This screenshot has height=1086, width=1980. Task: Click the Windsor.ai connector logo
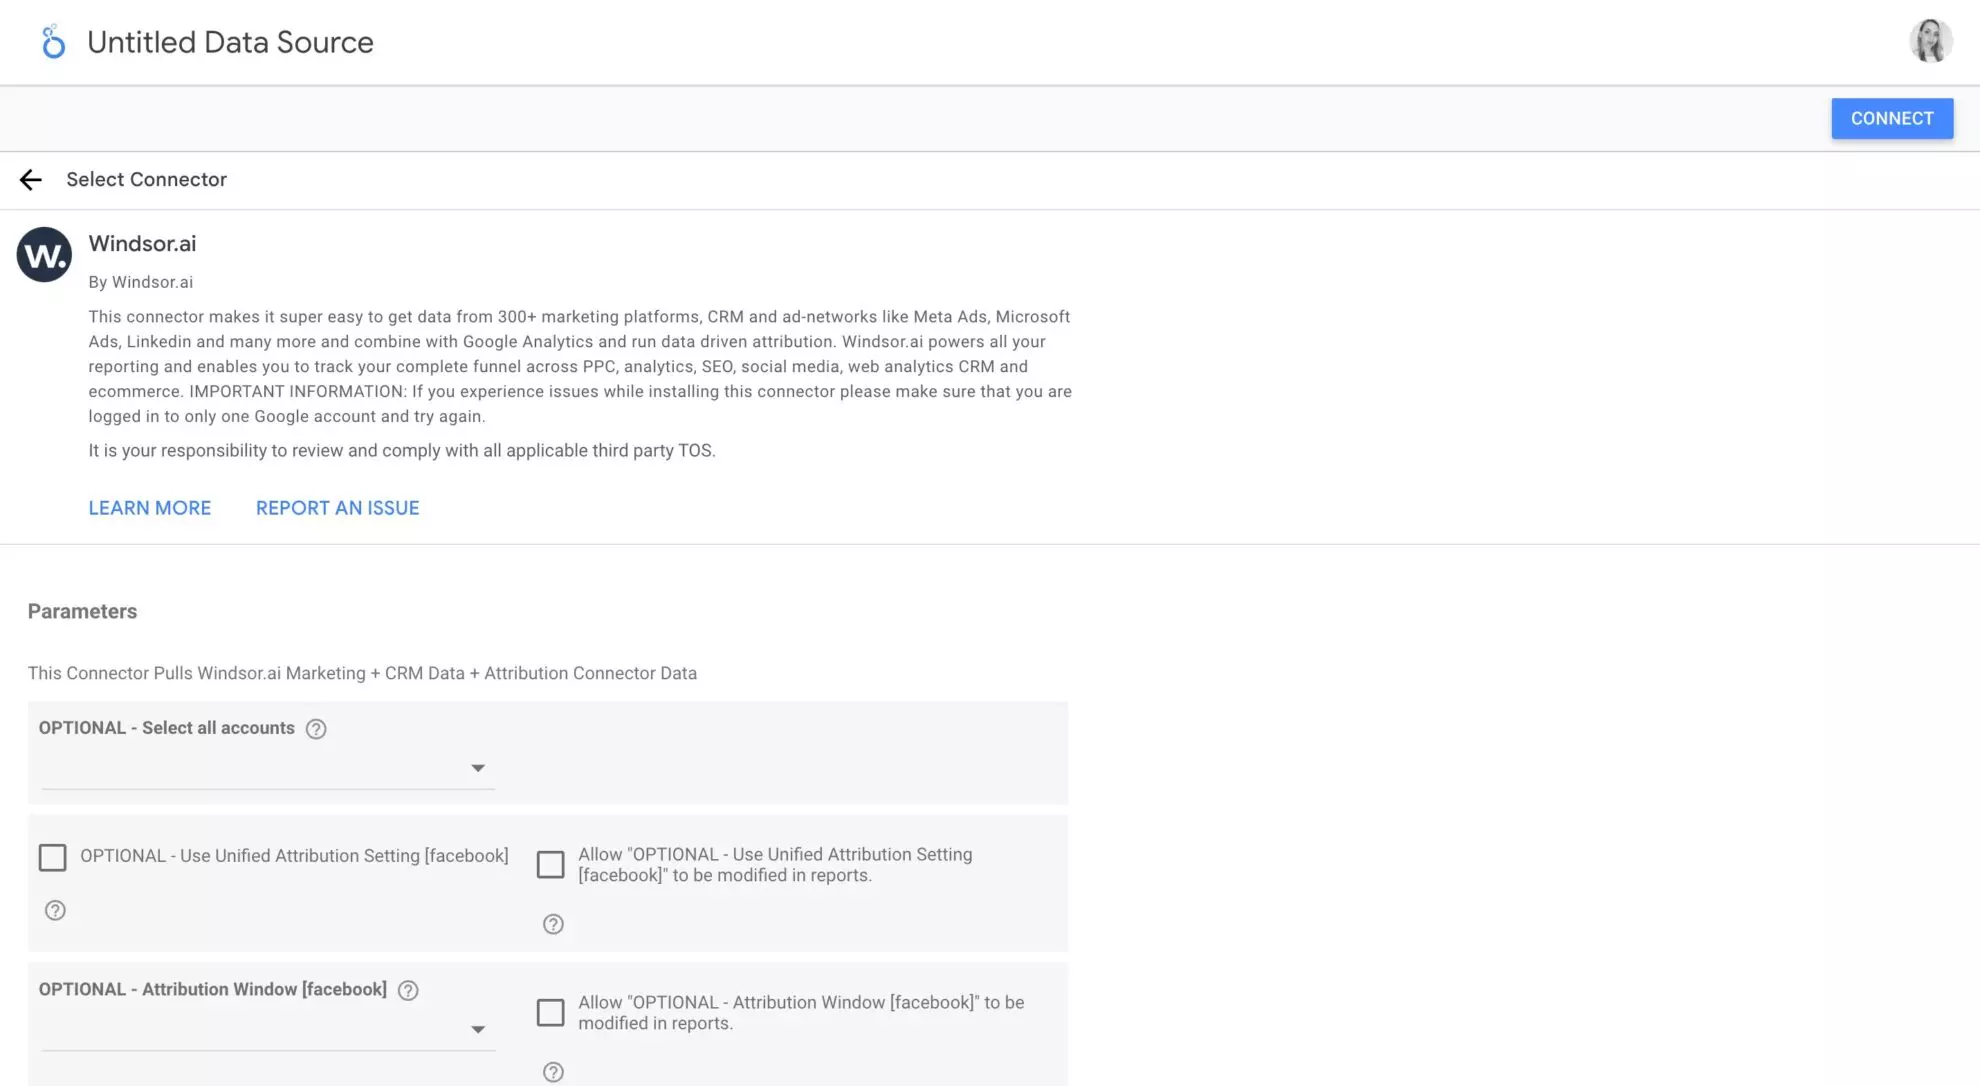coord(44,255)
